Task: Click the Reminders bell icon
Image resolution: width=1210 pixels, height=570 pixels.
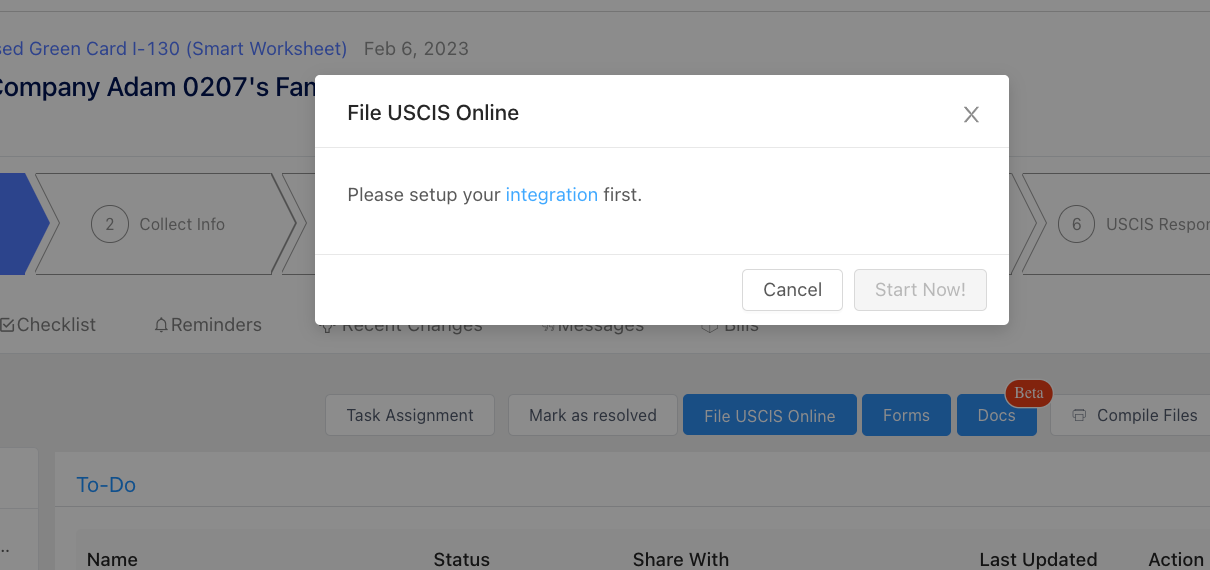Action: coord(161,325)
